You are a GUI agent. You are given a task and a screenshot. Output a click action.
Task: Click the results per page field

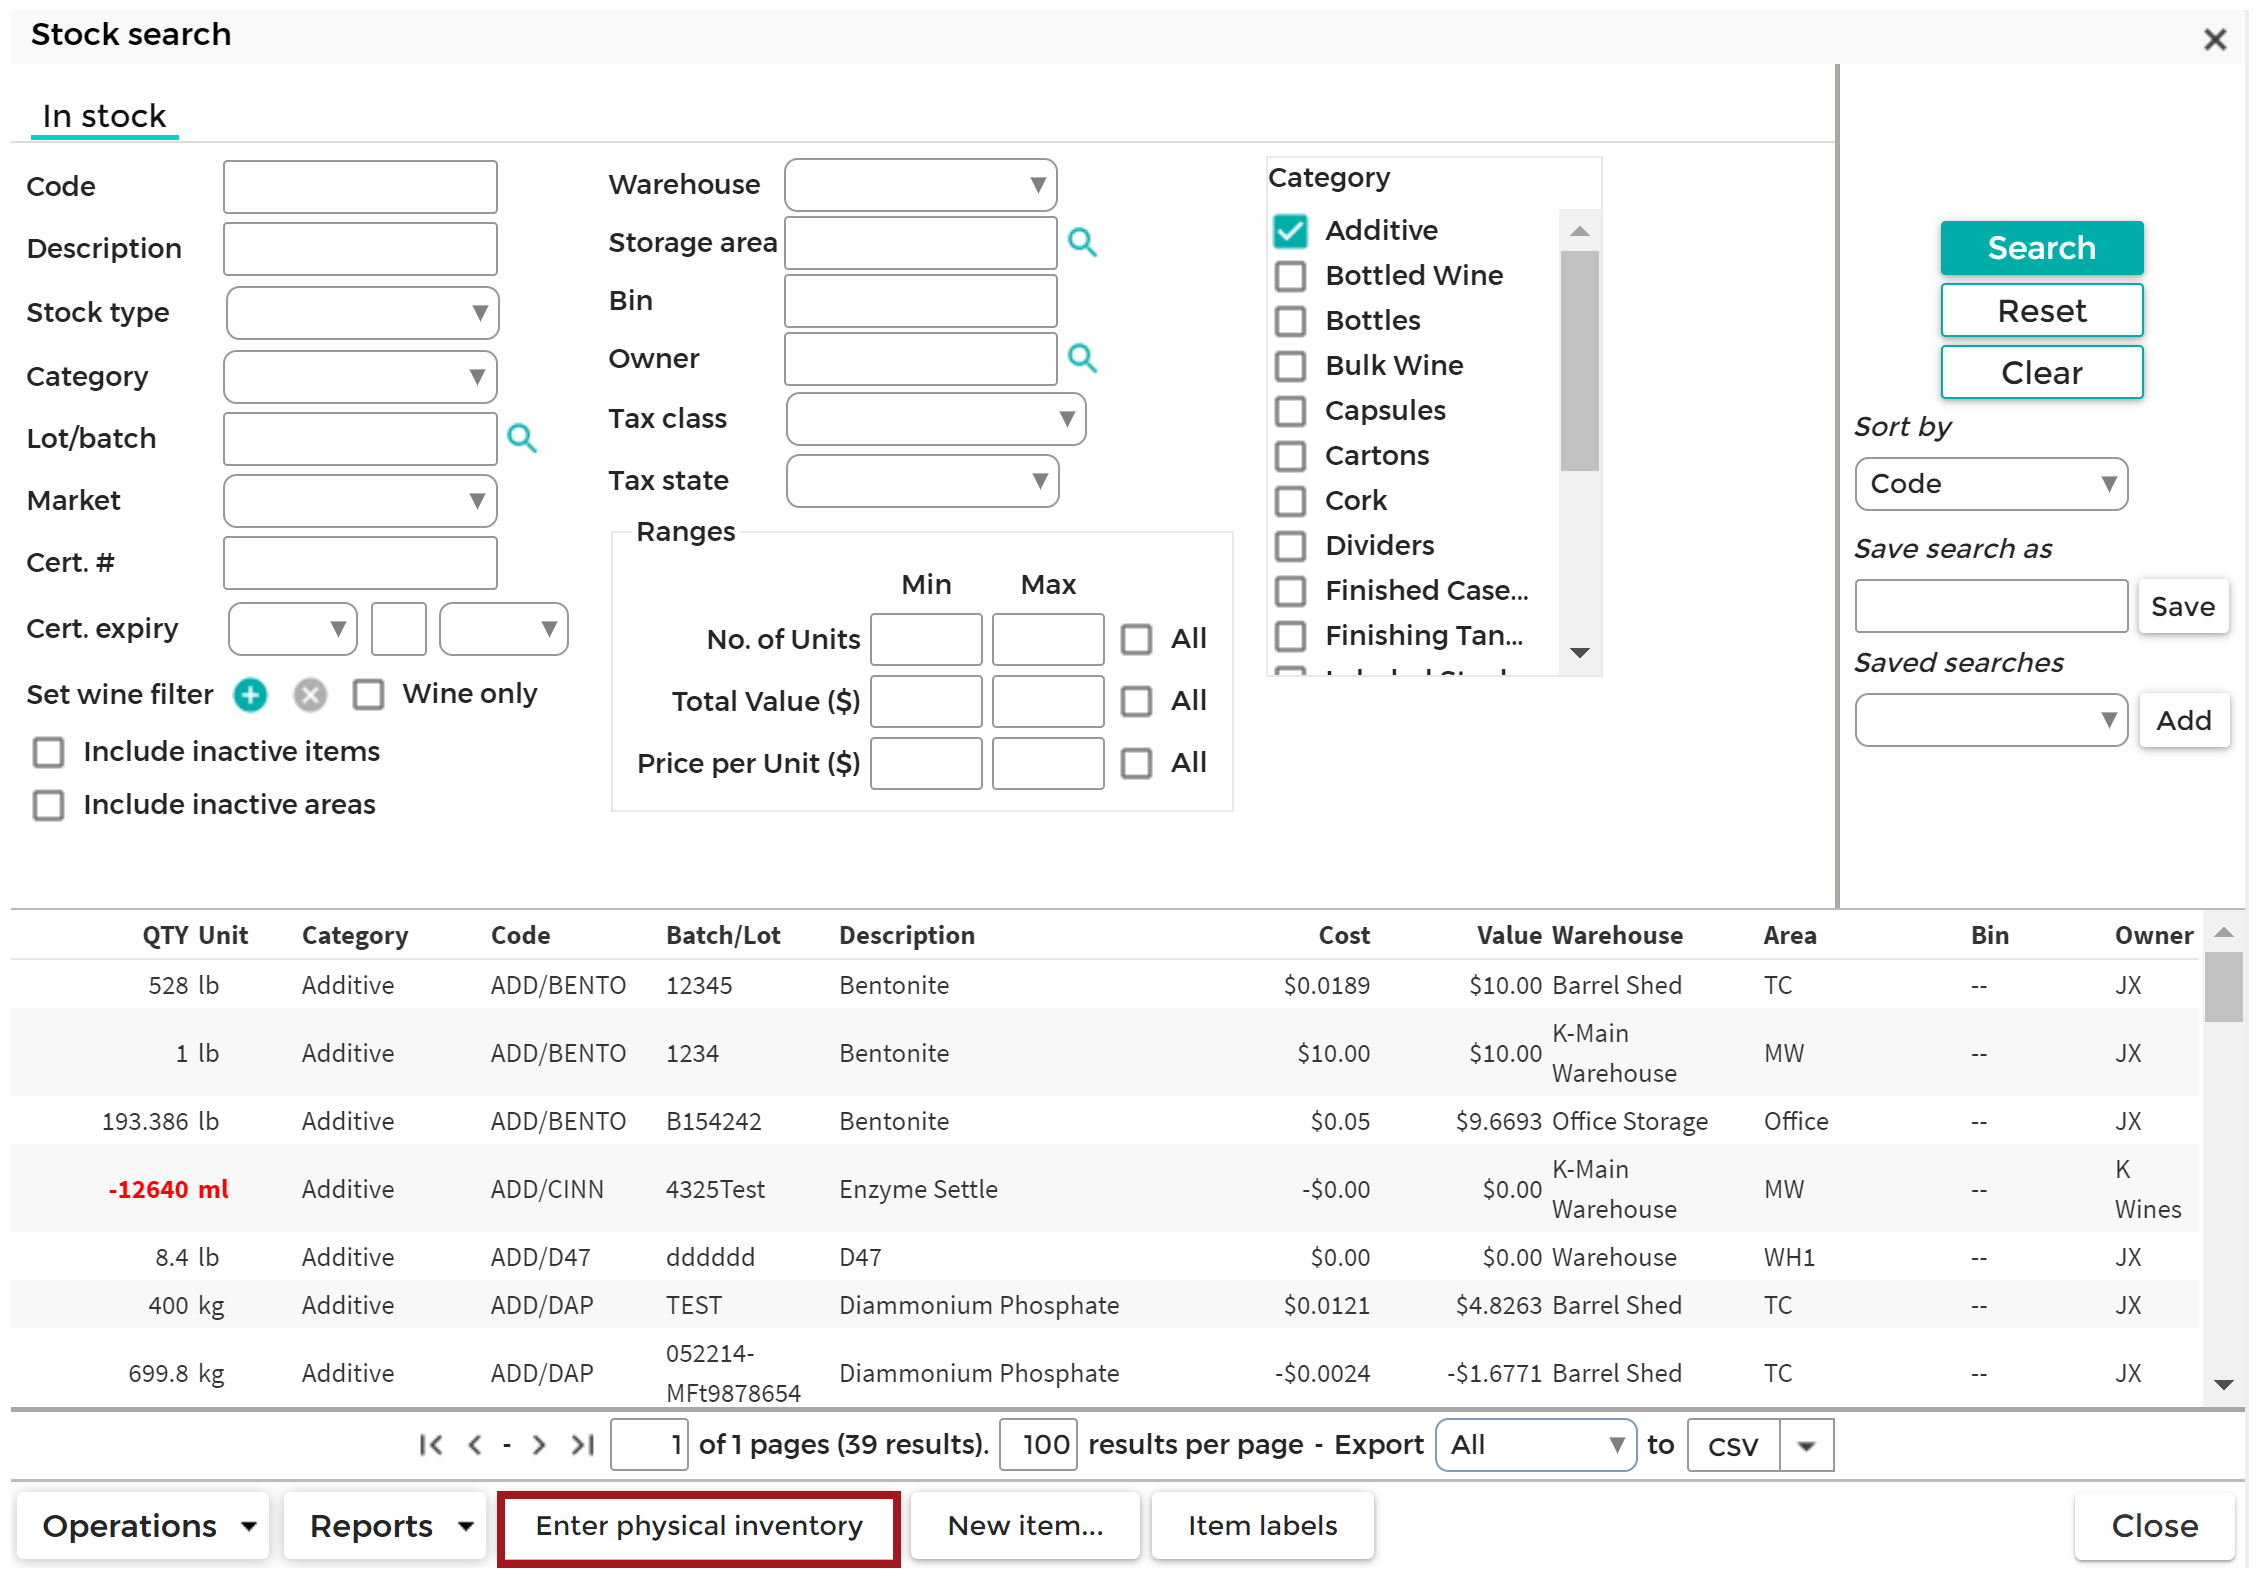pyautogui.click(x=1038, y=1445)
